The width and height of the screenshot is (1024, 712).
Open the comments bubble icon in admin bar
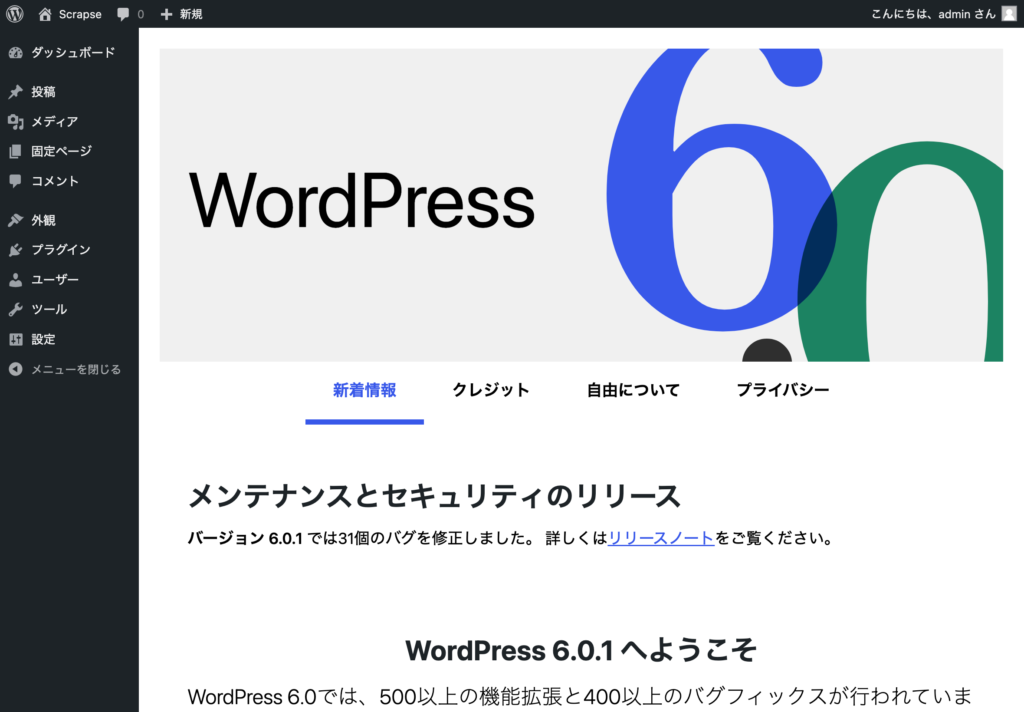point(123,14)
